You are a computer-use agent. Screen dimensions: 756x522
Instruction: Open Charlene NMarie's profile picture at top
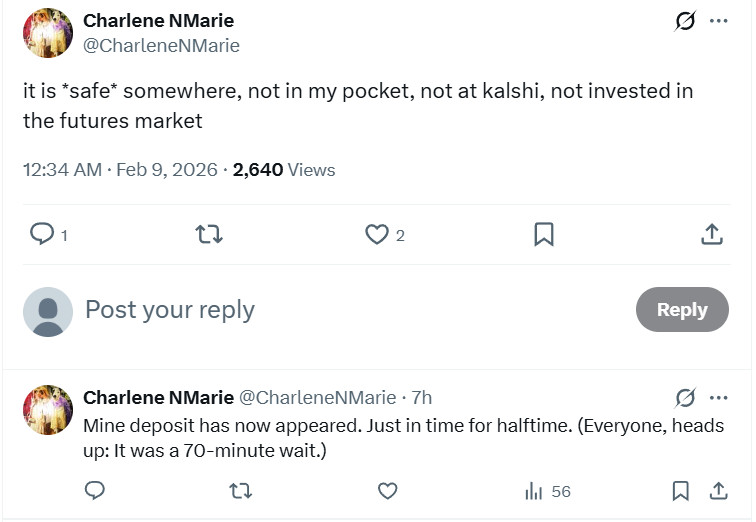[x=48, y=33]
